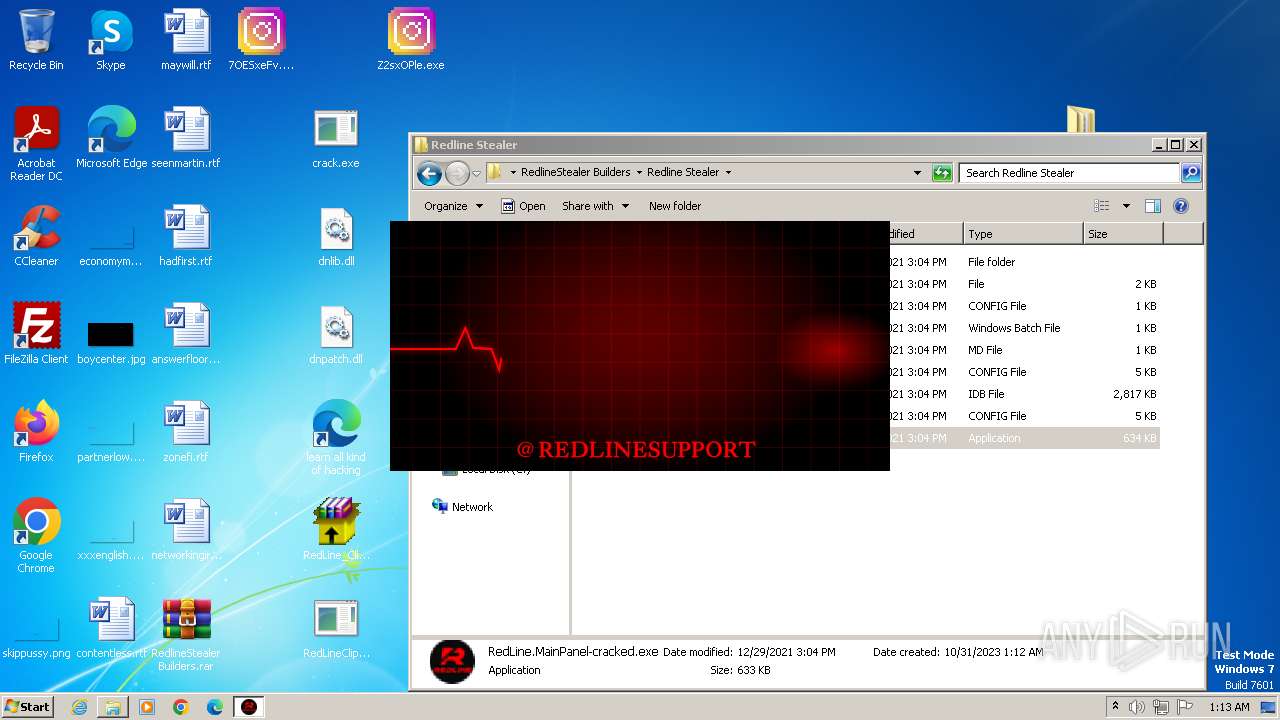Go back with the Explorer Back arrow
1280x720 pixels.
pyautogui.click(x=430, y=173)
